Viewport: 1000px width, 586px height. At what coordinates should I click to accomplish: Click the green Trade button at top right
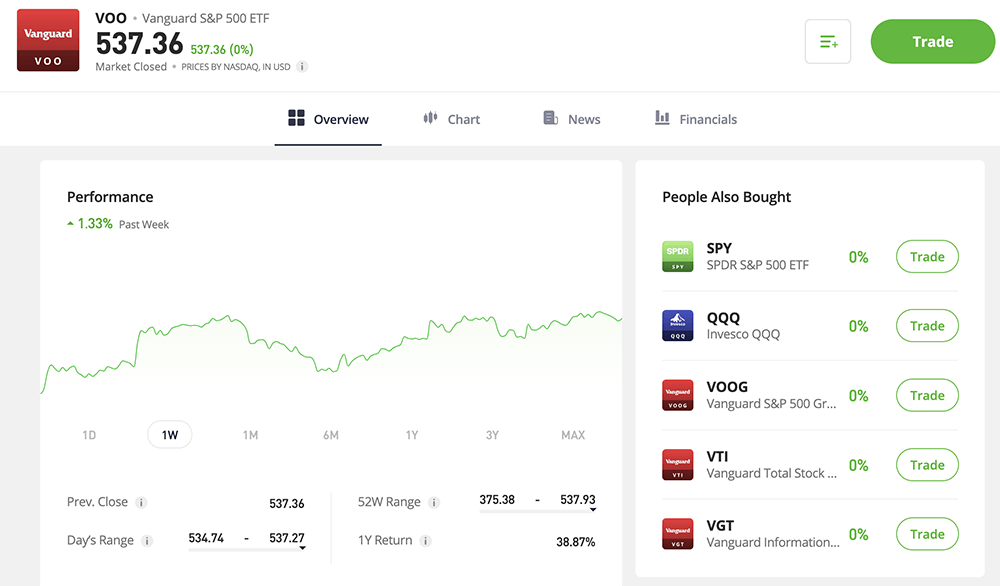tap(932, 41)
